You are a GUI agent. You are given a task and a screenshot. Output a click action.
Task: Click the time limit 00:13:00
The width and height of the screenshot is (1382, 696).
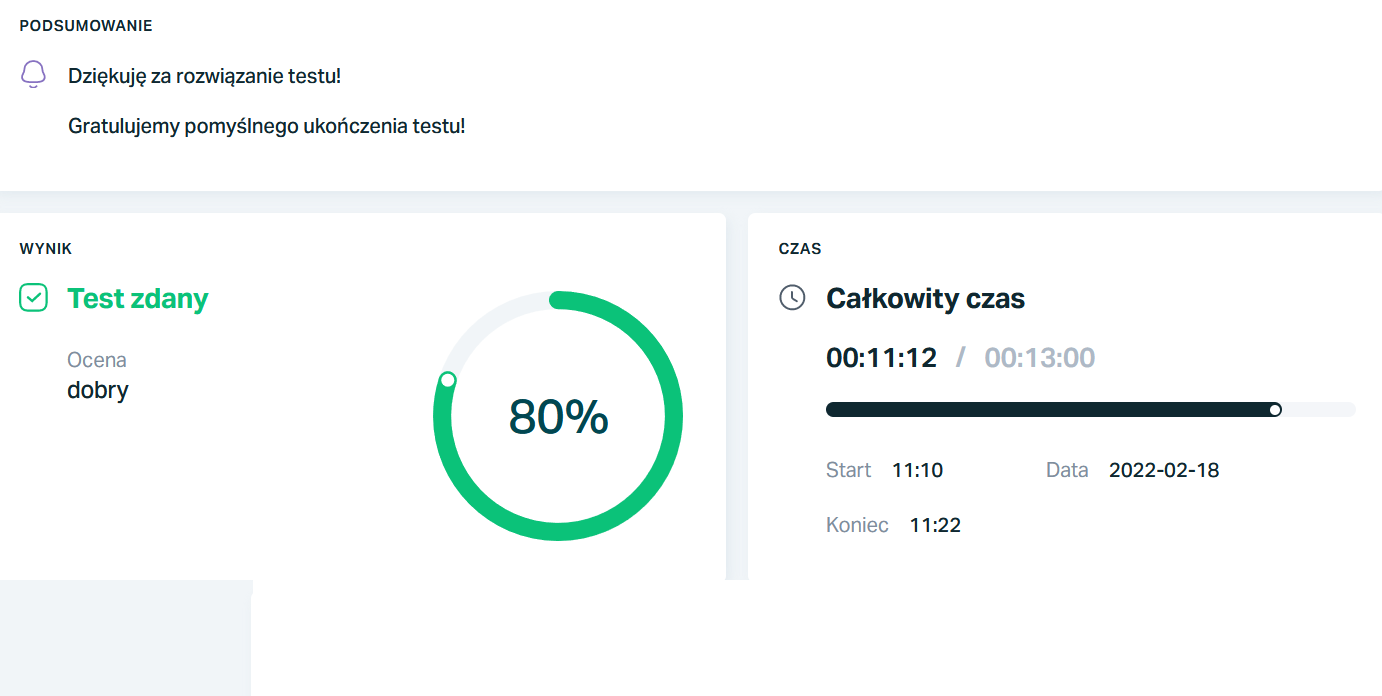(x=1039, y=357)
